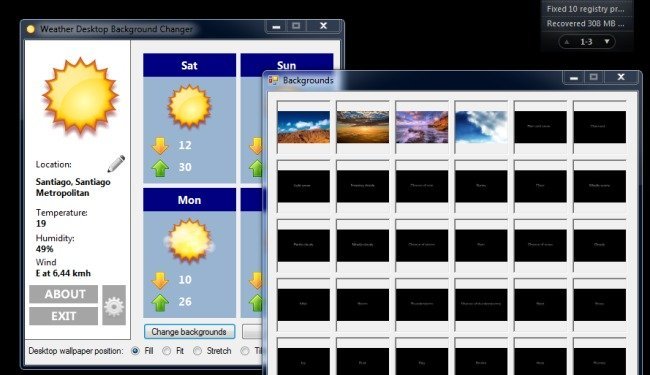Screen dimensions: 650x375
Task: Select the Partly cloudy black thumbnail
Action: (x=303, y=245)
